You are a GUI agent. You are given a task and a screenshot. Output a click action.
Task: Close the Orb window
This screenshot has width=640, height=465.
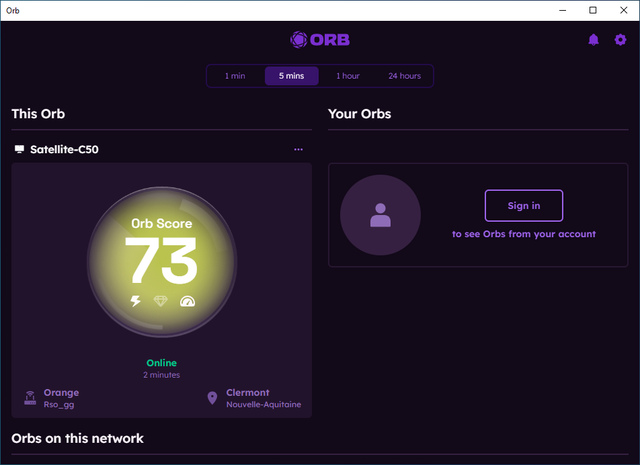(624, 10)
